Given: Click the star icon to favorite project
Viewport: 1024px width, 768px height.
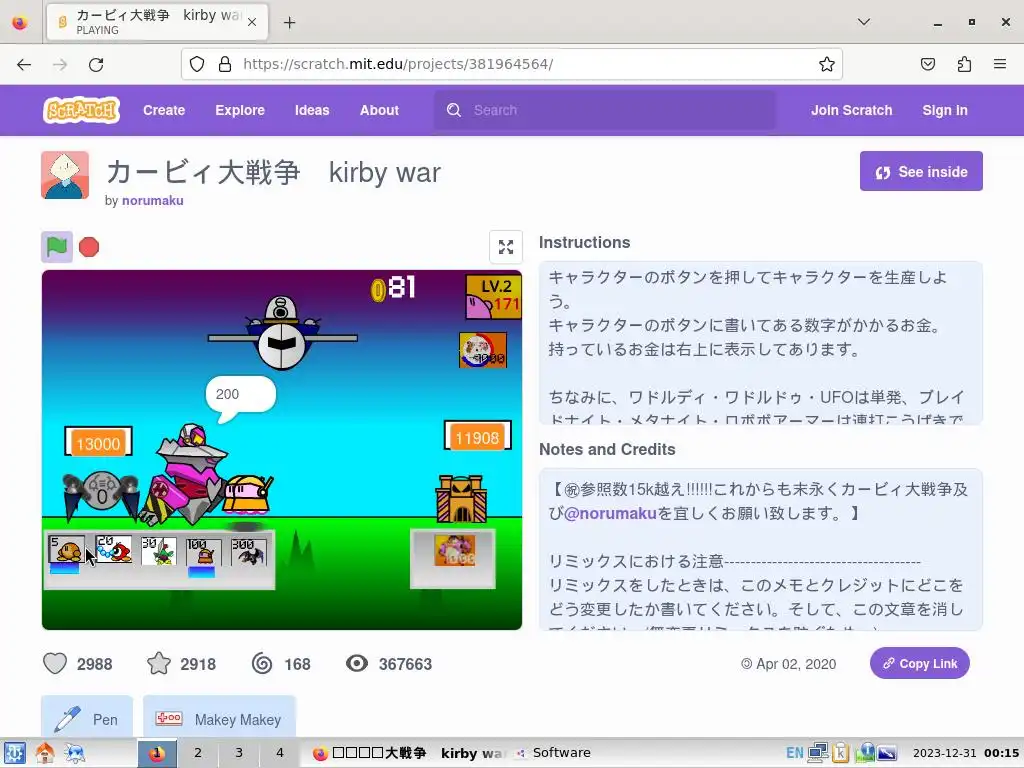Looking at the screenshot, I should [x=159, y=664].
